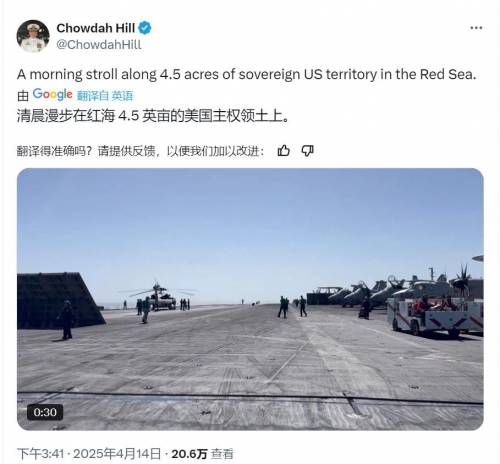
Task: Open the Chowdah Hill display name
Action: coord(96,28)
